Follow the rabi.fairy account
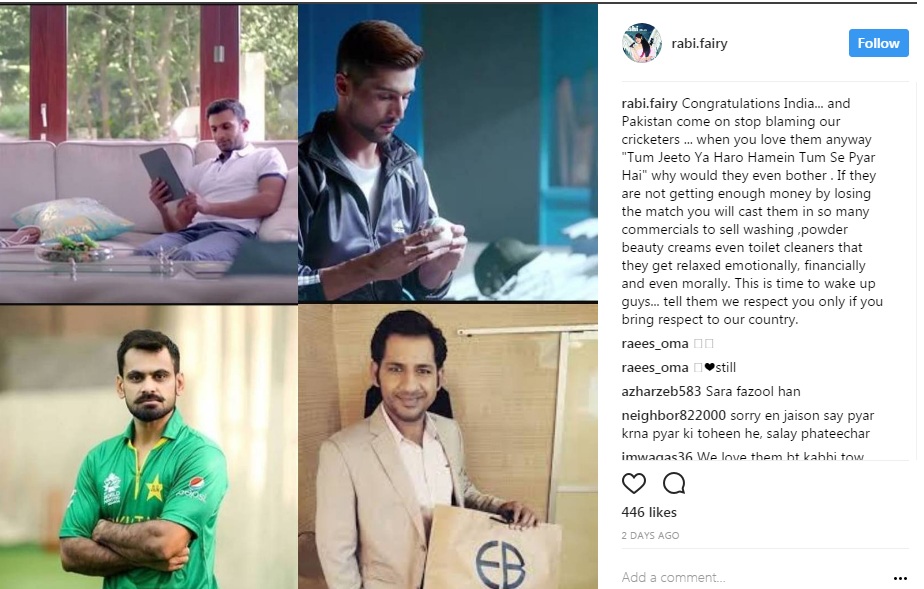 tap(878, 43)
